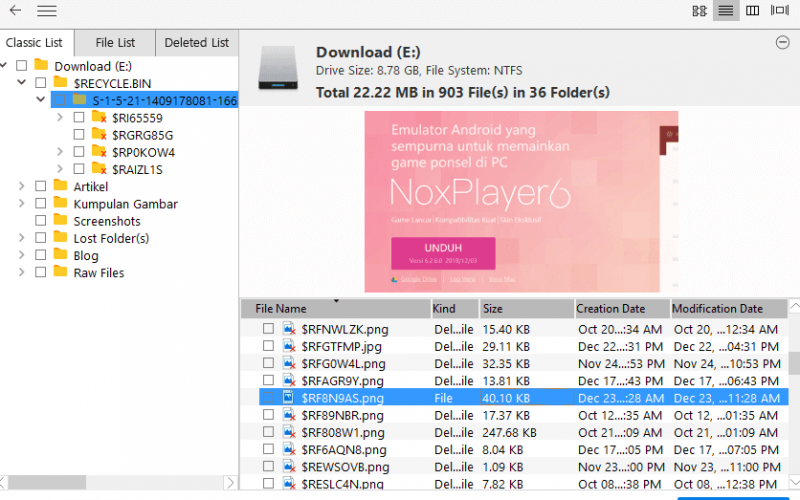The height and width of the screenshot is (500, 800).
Task: Expand the Raw Files node
Action: pos(21,272)
